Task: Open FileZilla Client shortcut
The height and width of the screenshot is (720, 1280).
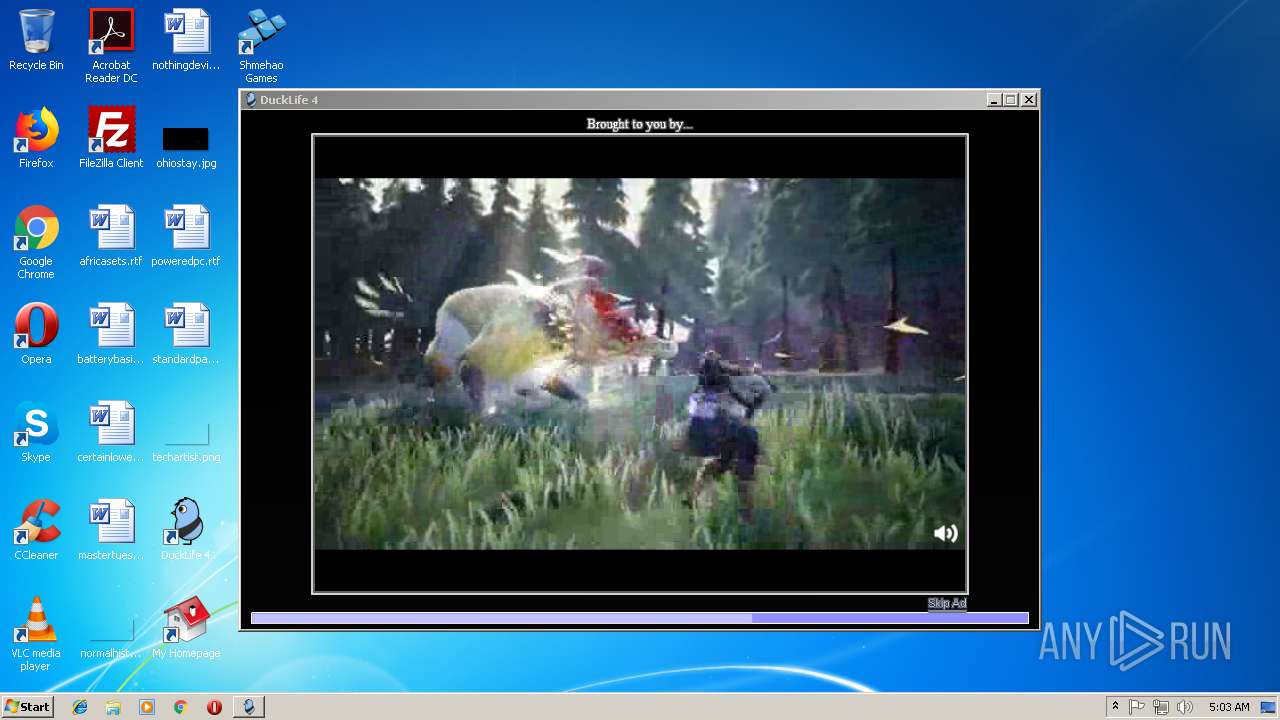Action: tap(111, 138)
